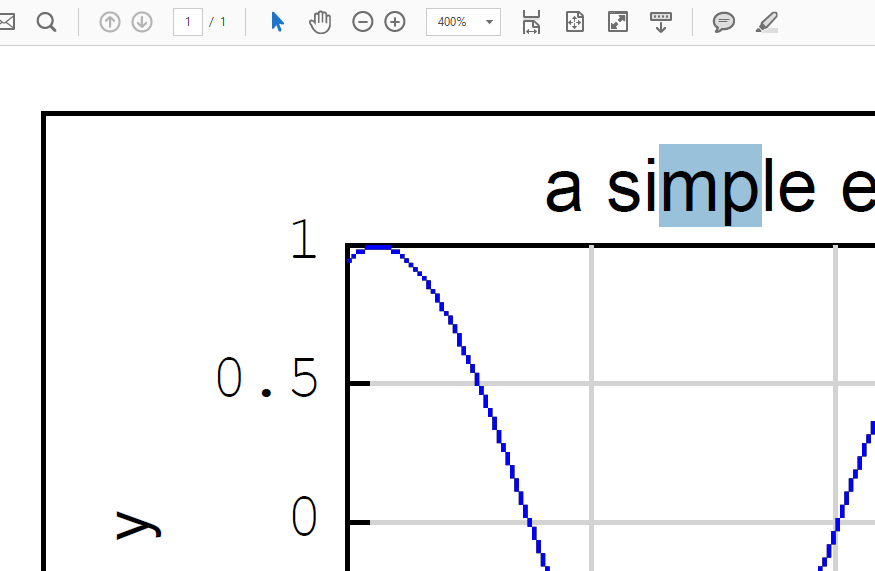Click the fit-width scrolling icon

(531, 22)
